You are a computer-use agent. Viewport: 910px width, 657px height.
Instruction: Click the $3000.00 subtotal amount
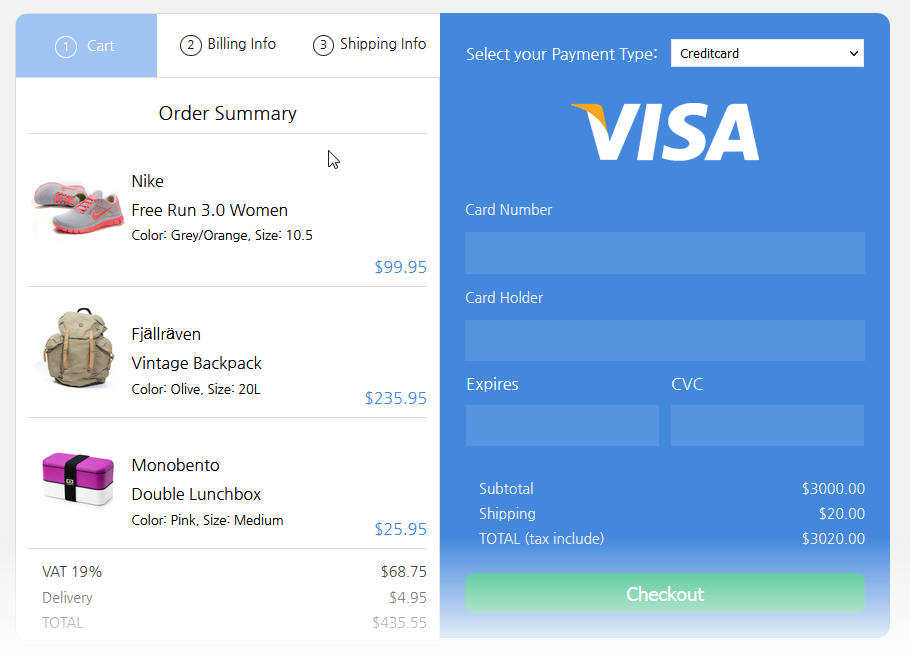[x=833, y=489]
